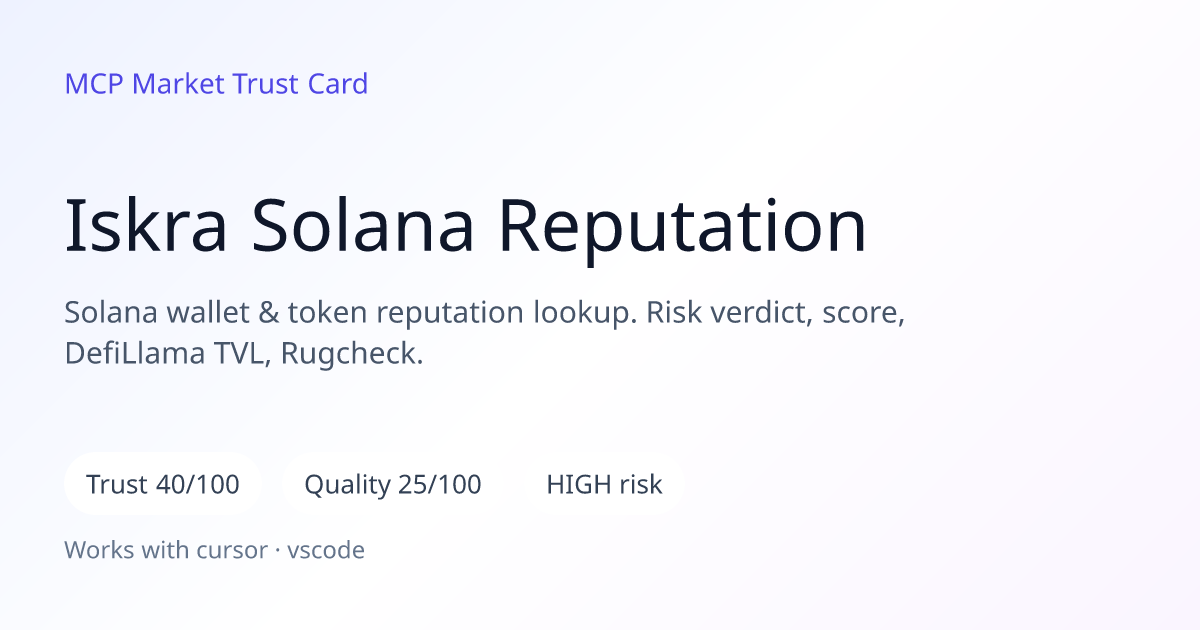Click the 25/100 number in Quality badge

[x=438, y=485]
